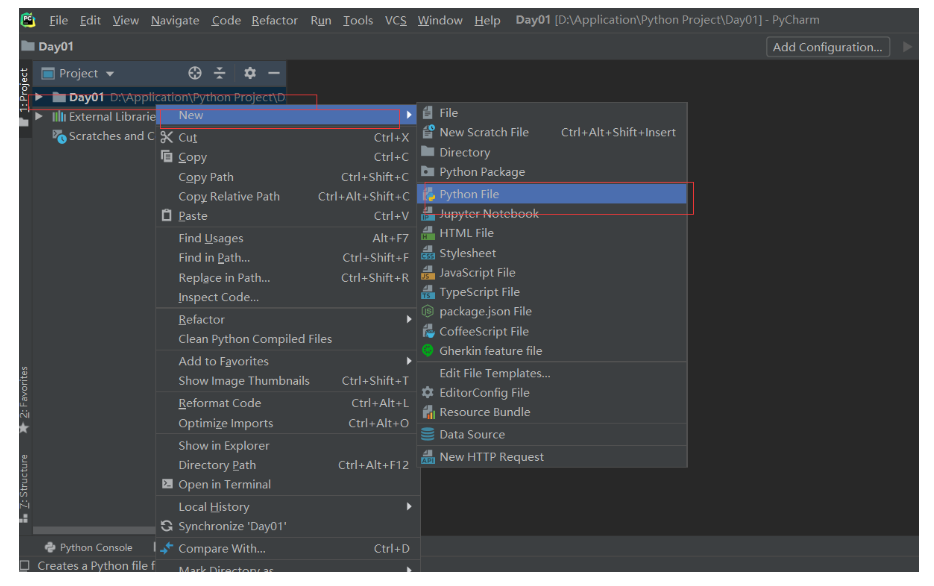Click the Python File icon

pos(429,194)
